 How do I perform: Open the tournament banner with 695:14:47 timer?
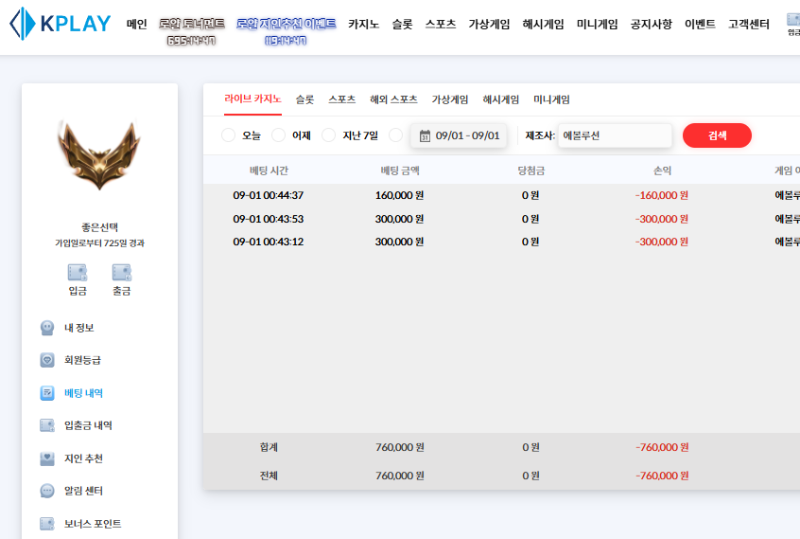coord(191,31)
